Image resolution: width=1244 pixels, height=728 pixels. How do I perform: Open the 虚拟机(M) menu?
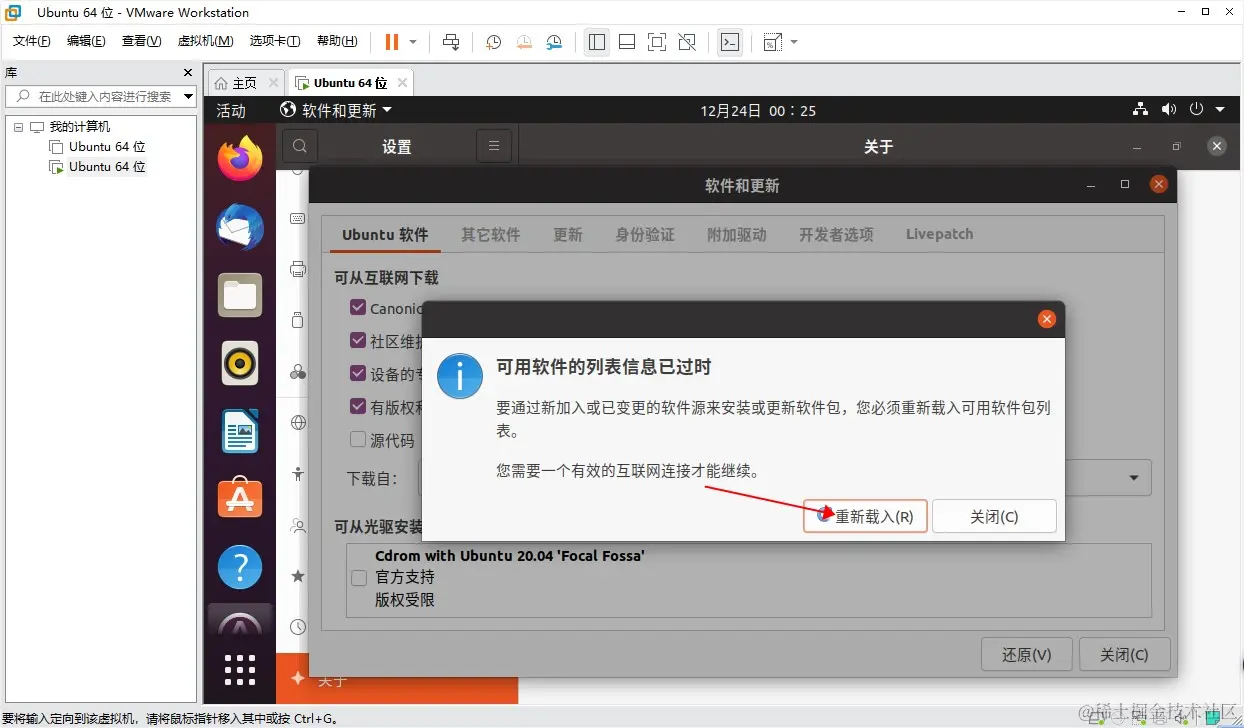(x=205, y=41)
